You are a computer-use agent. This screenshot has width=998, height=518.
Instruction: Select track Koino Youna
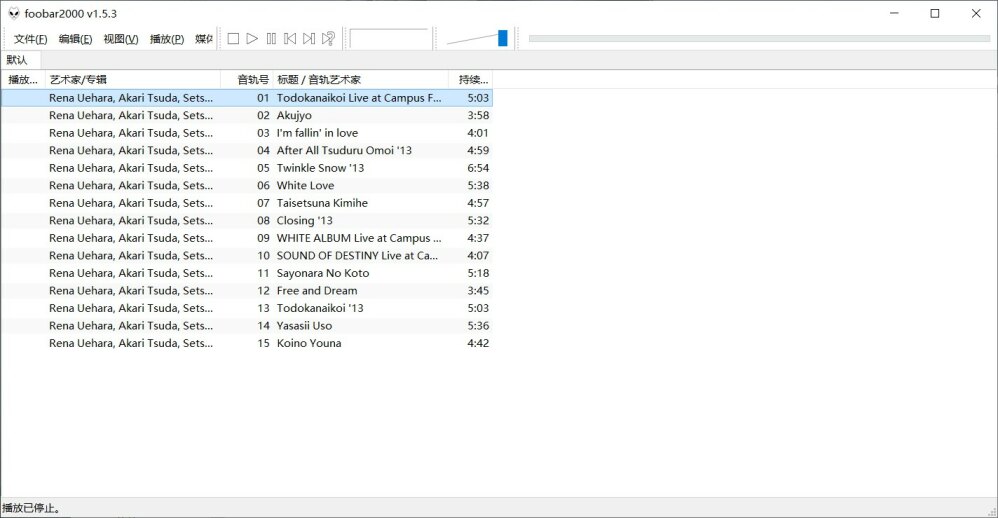coord(246,343)
